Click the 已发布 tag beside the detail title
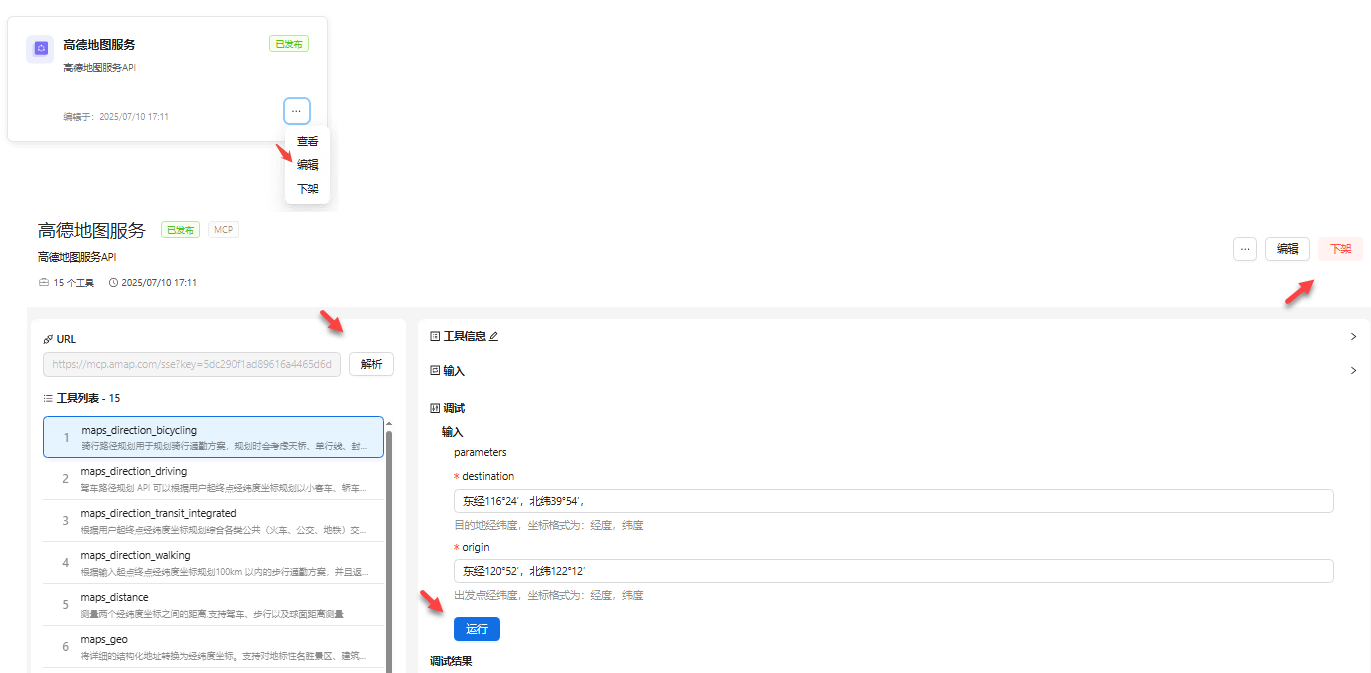 [181, 230]
